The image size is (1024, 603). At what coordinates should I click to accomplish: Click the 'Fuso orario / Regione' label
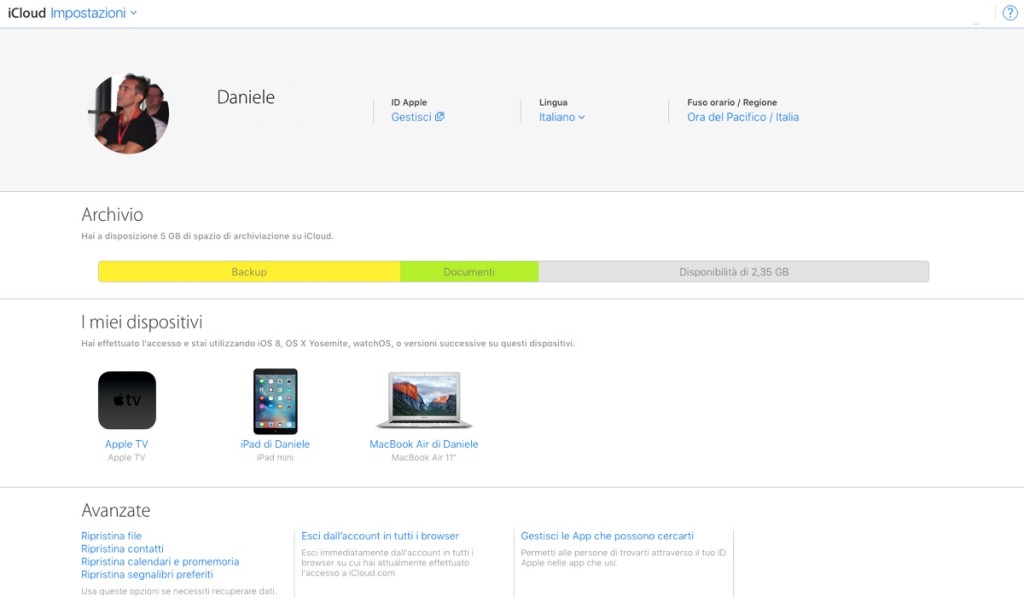pyautogui.click(x=732, y=103)
